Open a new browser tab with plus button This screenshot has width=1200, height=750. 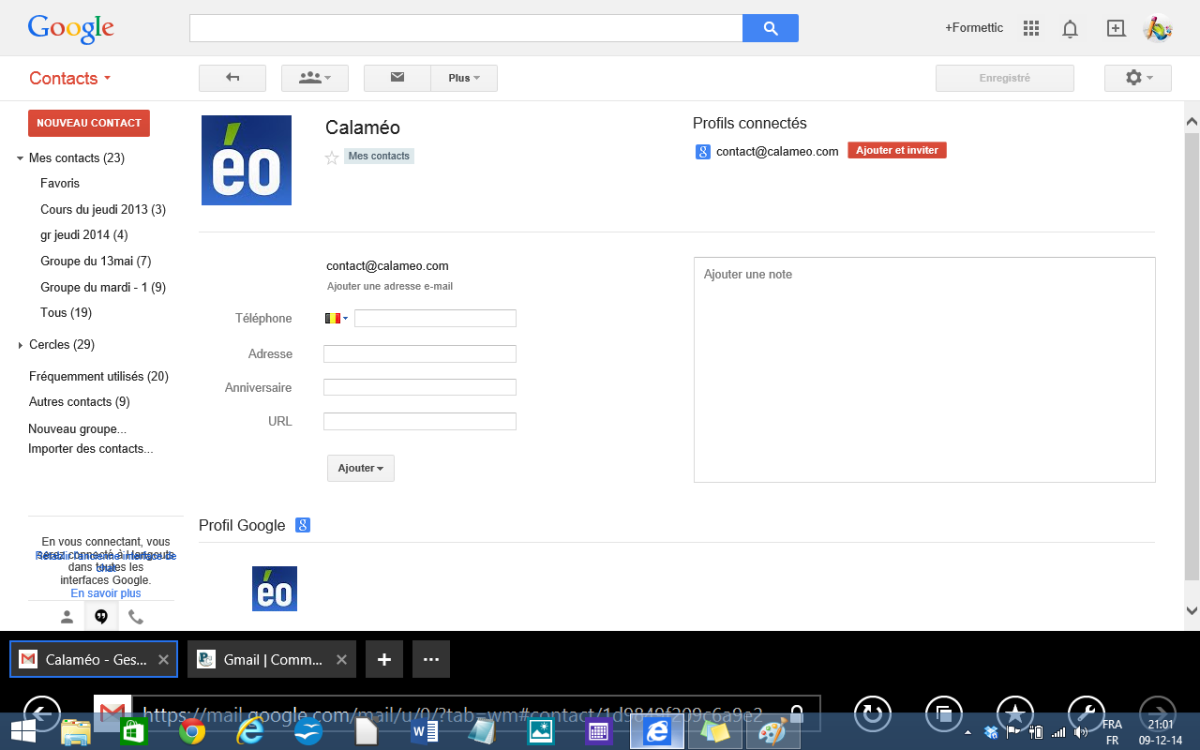click(384, 659)
